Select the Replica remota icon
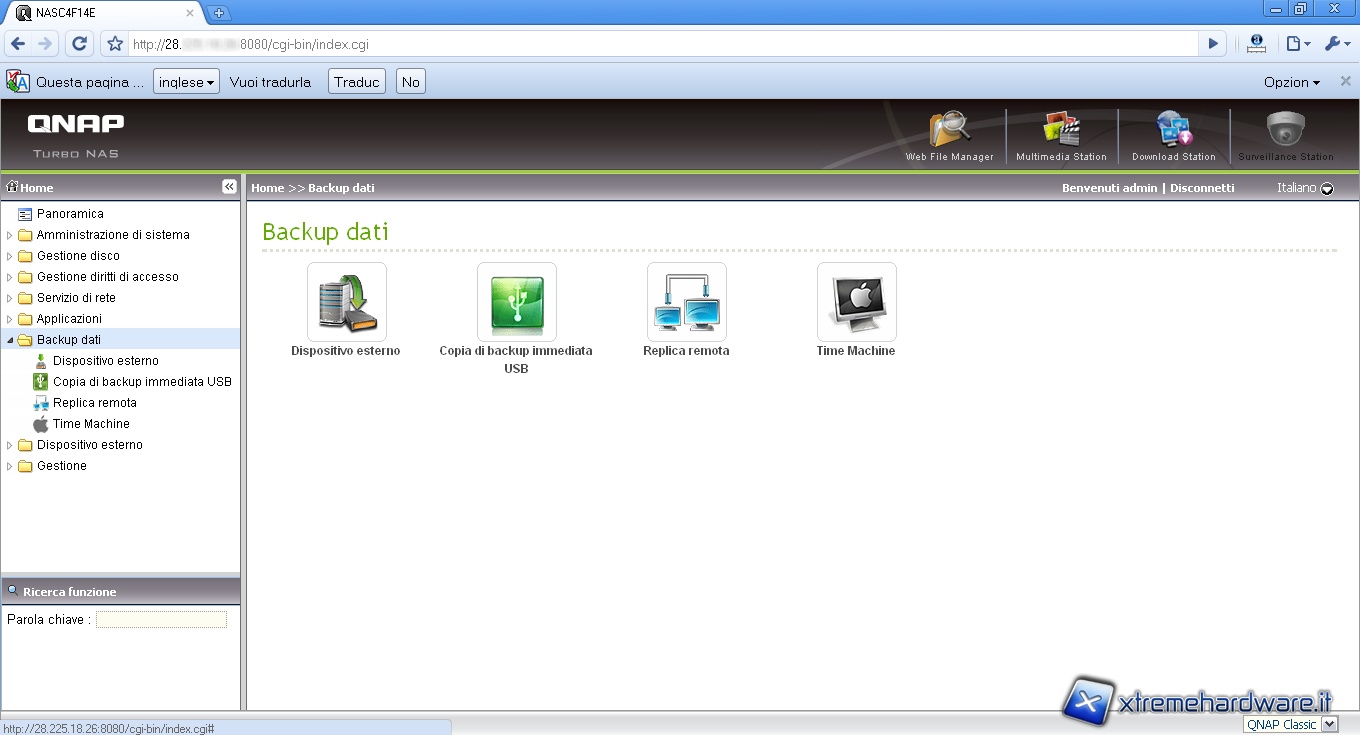This screenshot has height=735, width=1360. tap(686, 302)
